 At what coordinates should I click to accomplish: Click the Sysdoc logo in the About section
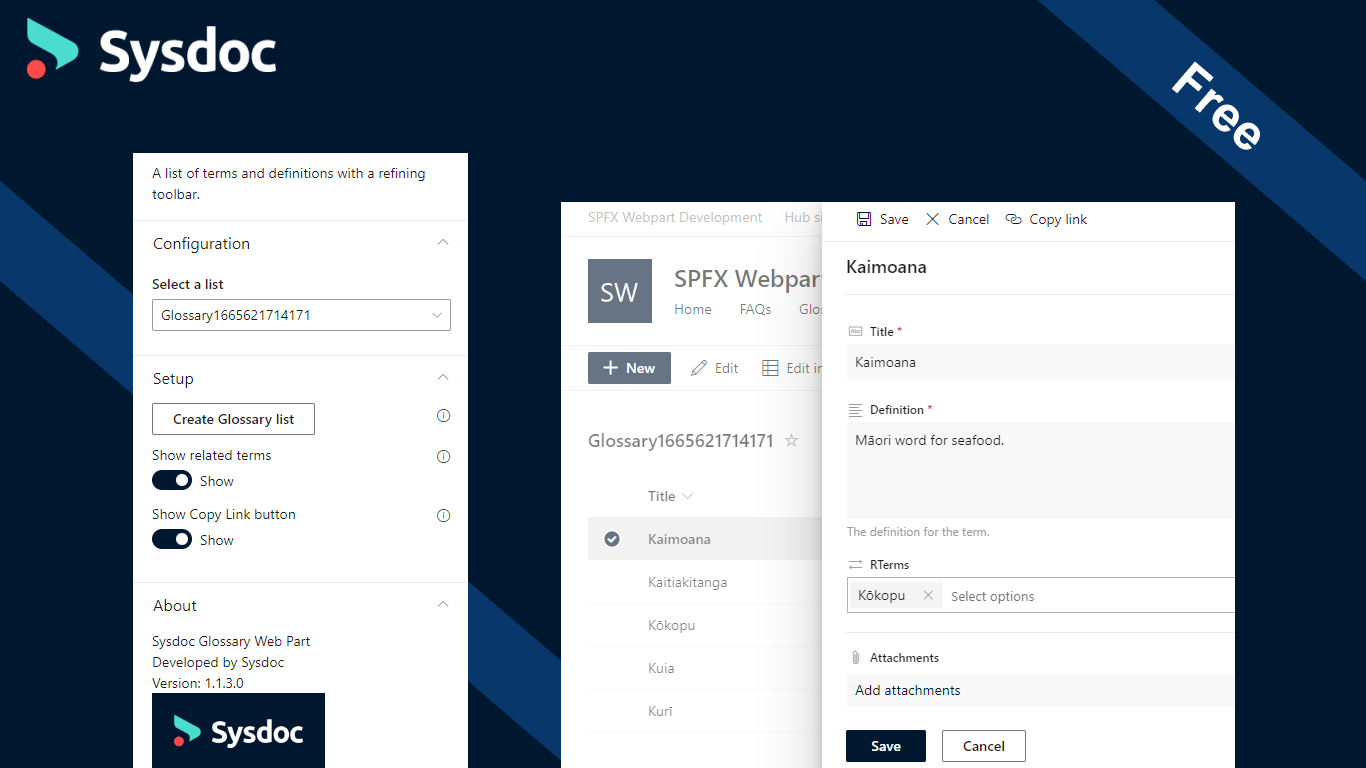[238, 731]
